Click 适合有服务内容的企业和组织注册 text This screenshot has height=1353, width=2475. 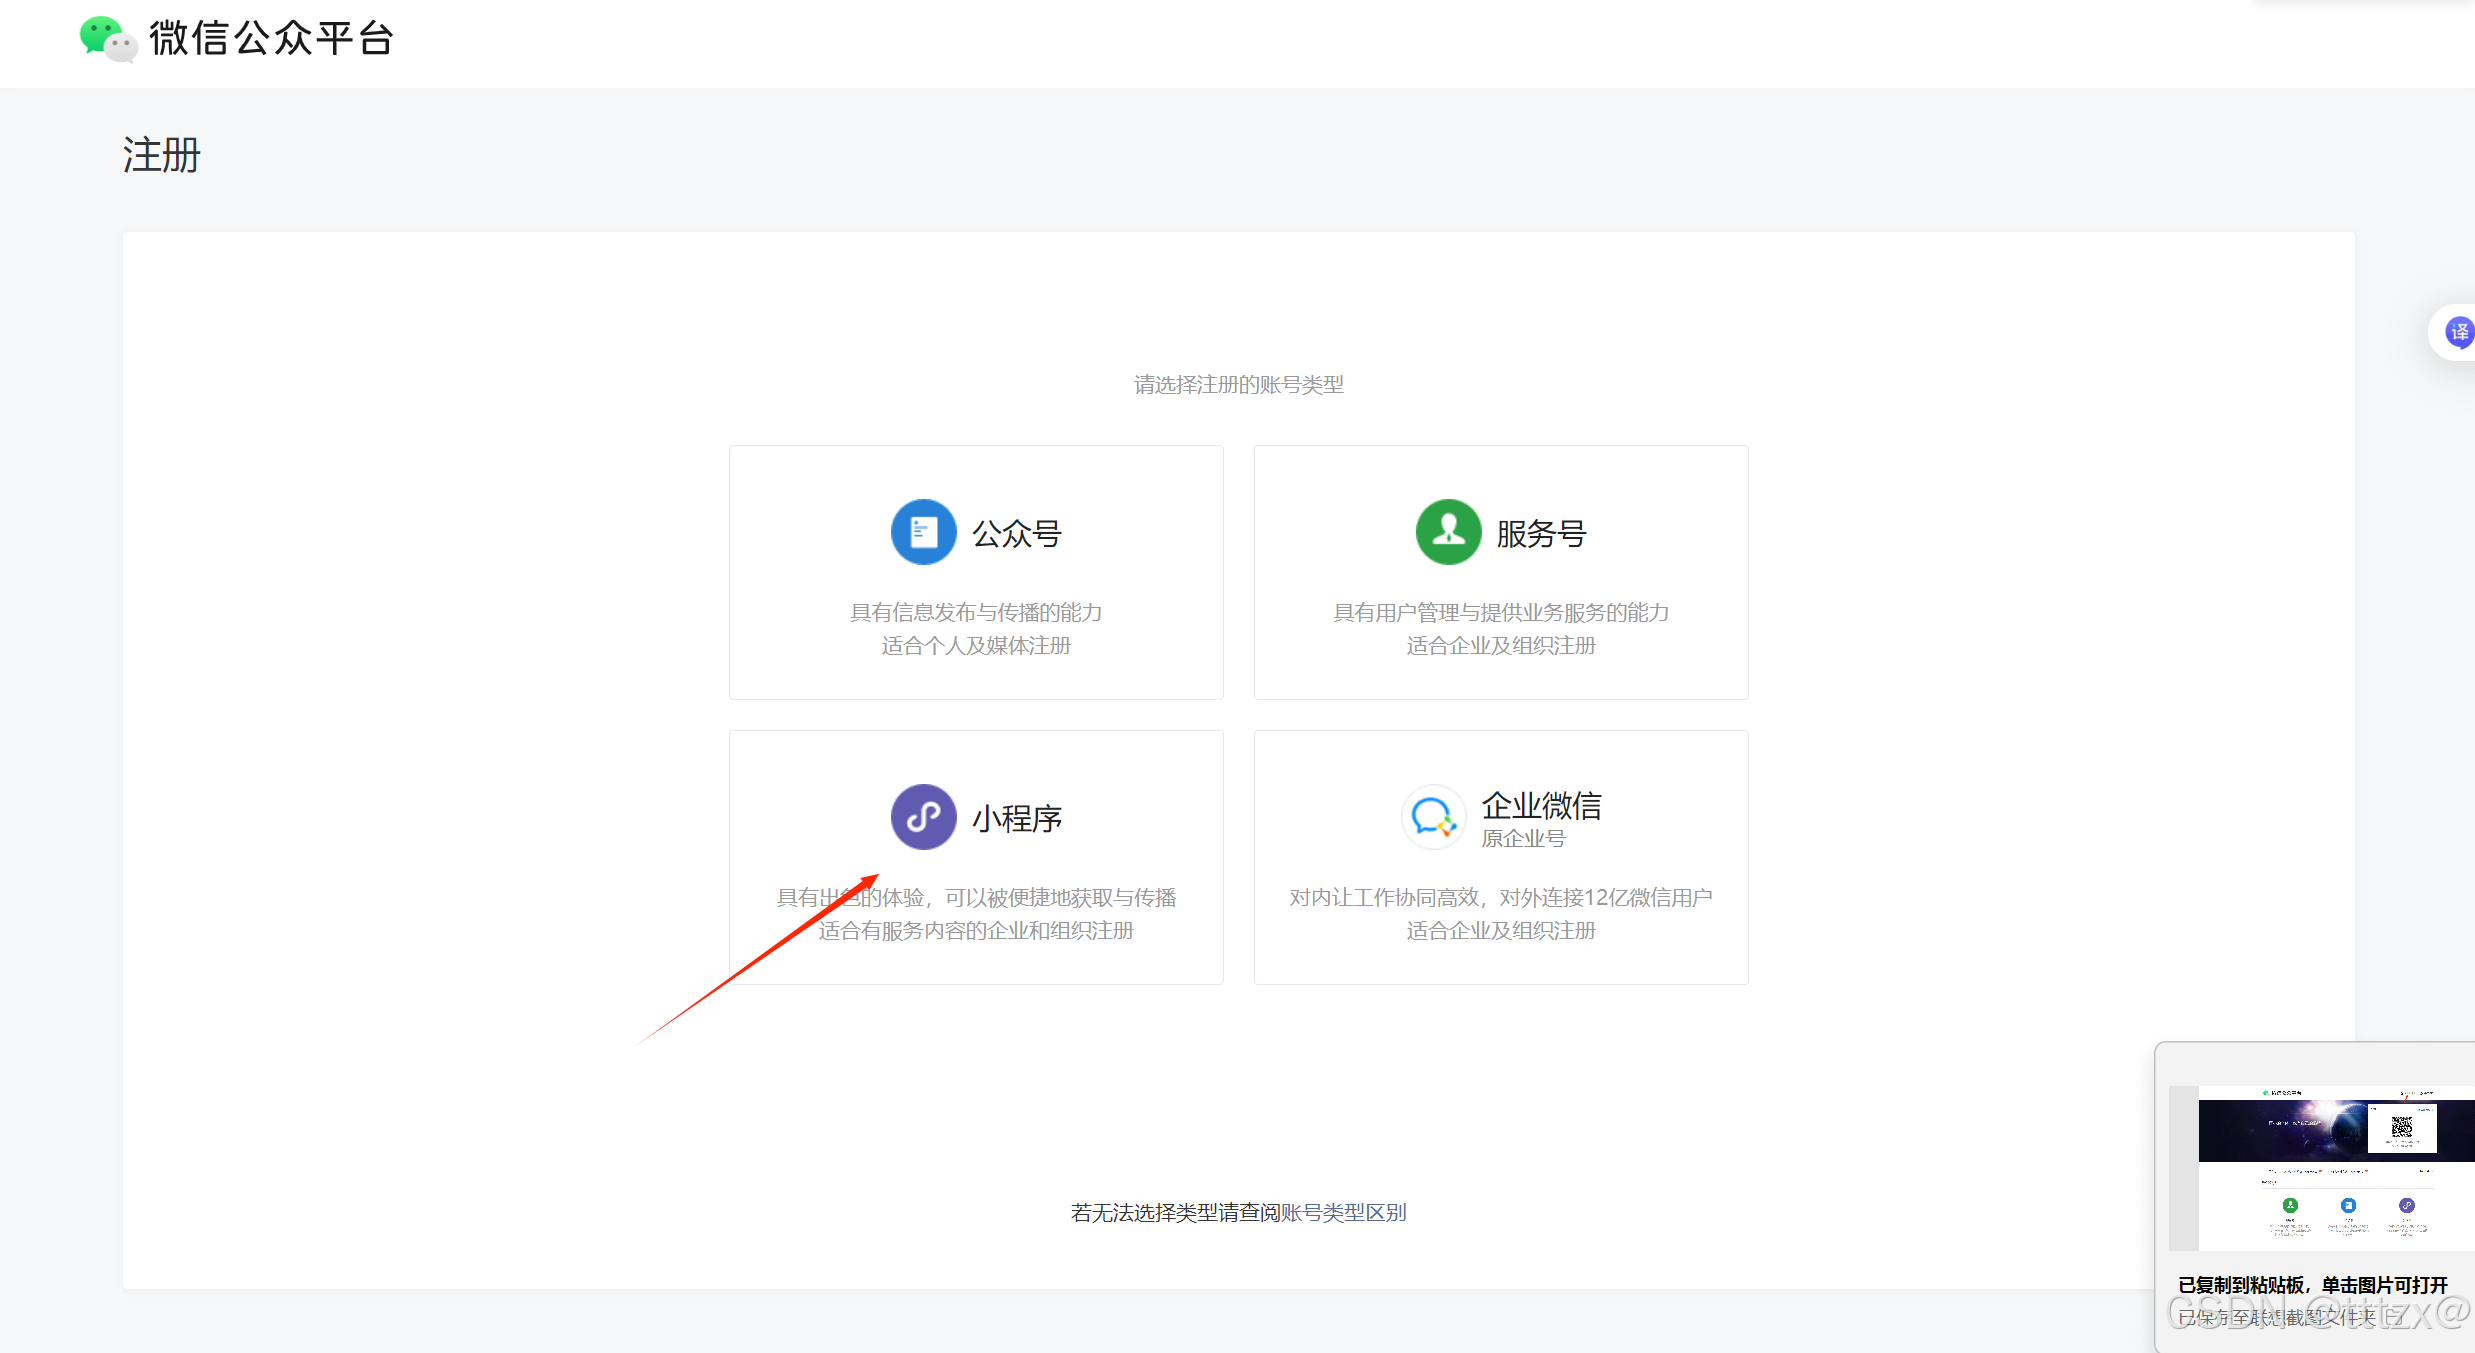[976, 931]
